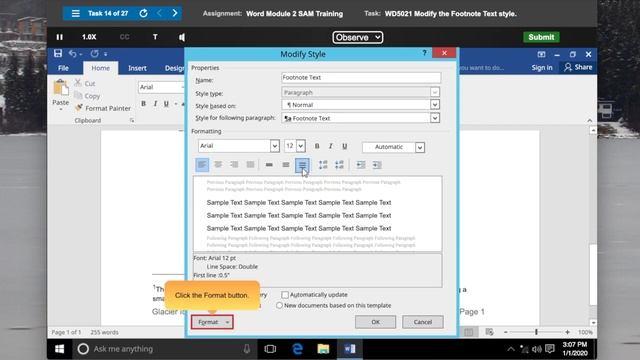Open Microsoft Edge from the taskbar

[x=297, y=349]
